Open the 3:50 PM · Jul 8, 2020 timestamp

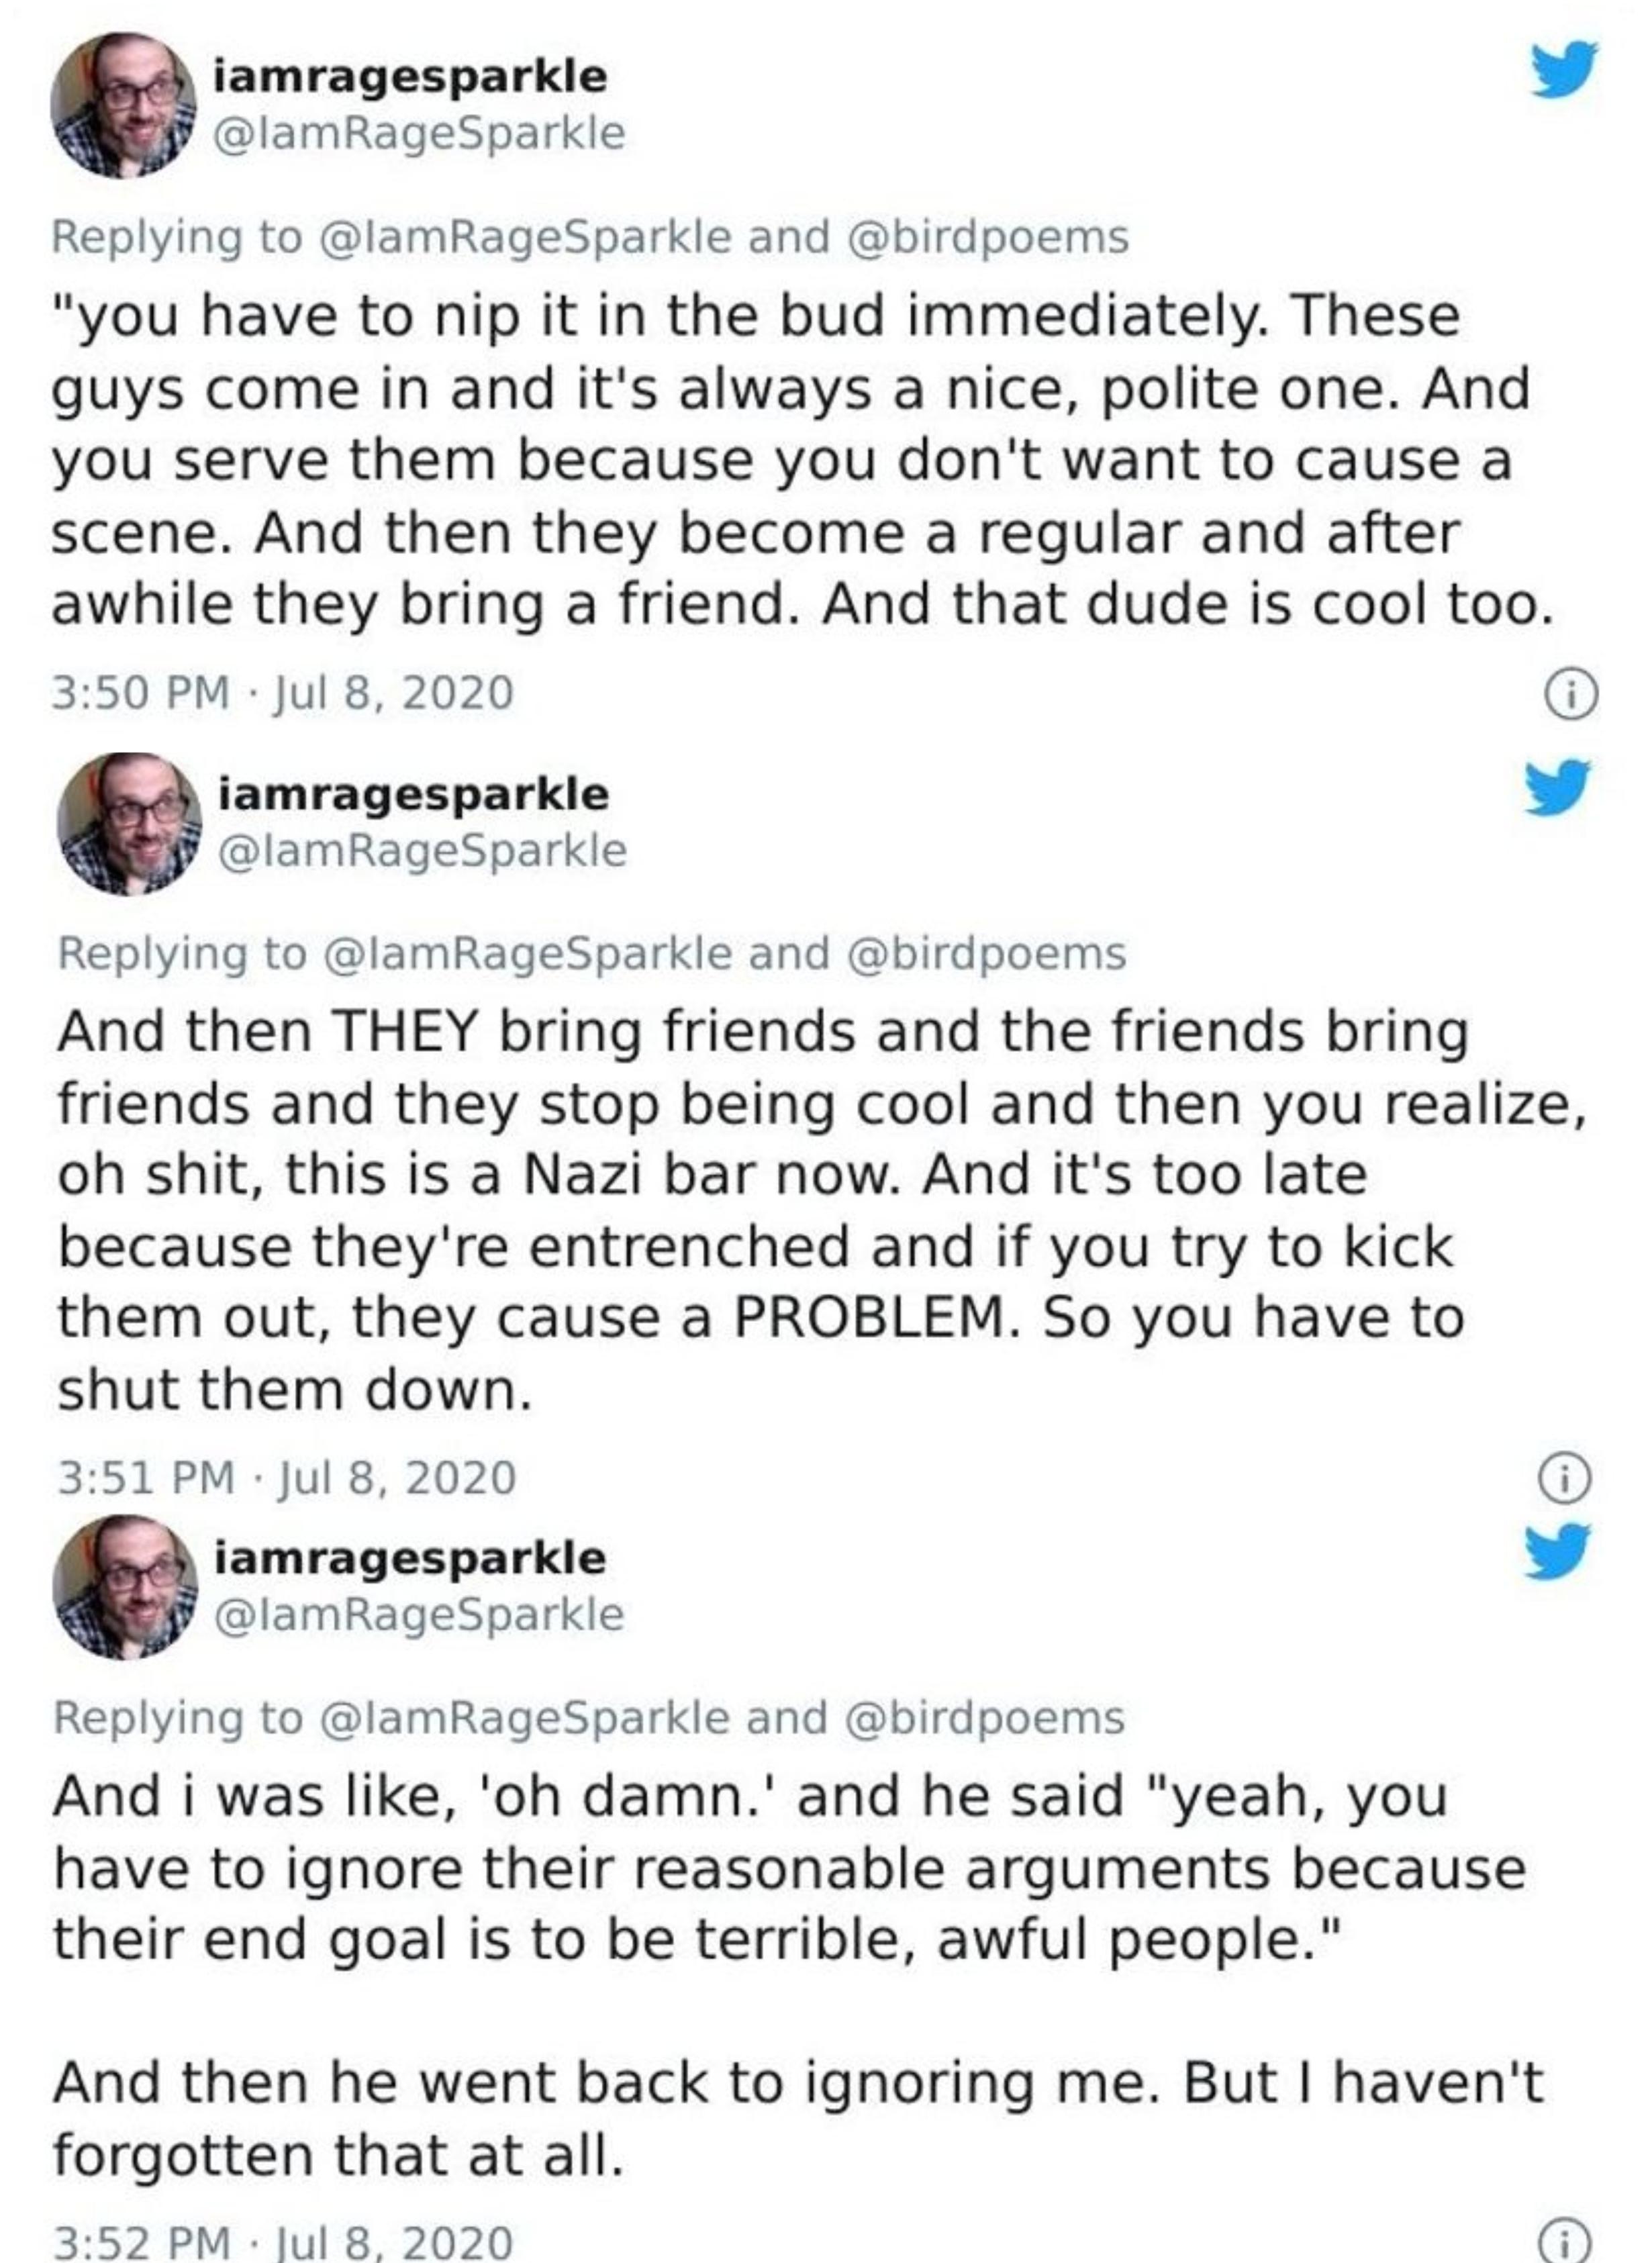pos(283,694)
